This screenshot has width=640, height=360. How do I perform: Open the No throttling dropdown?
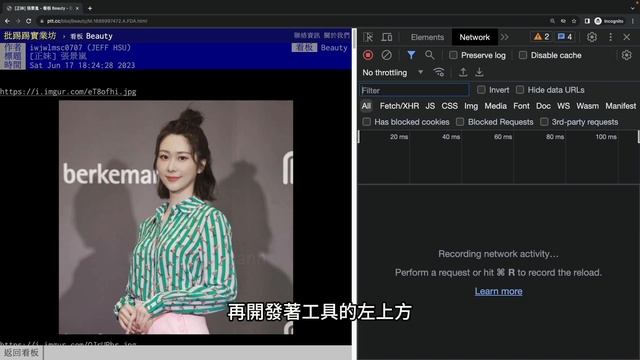(x=393, y=73)
